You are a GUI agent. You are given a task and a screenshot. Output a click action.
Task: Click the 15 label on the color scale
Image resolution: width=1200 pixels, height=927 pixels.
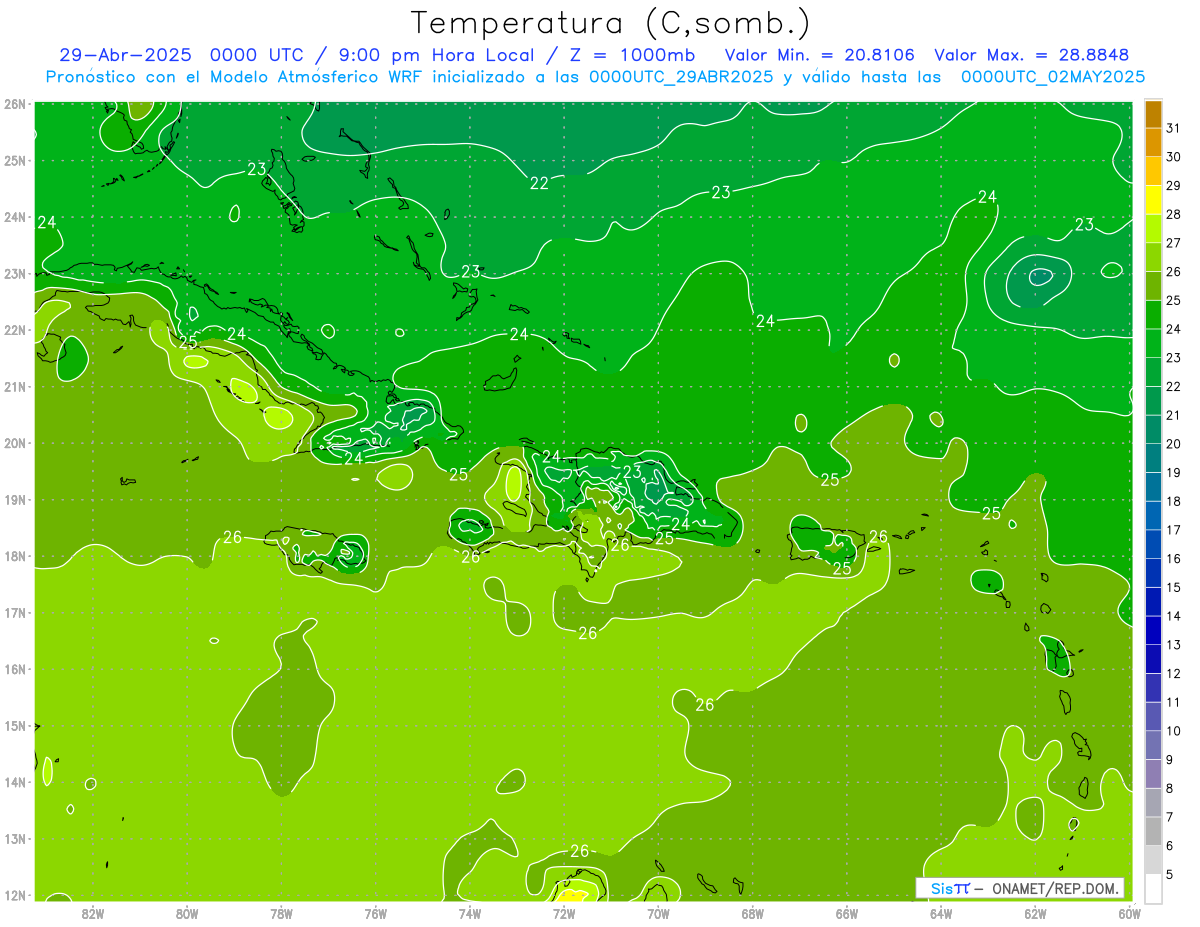point(1174,587)
